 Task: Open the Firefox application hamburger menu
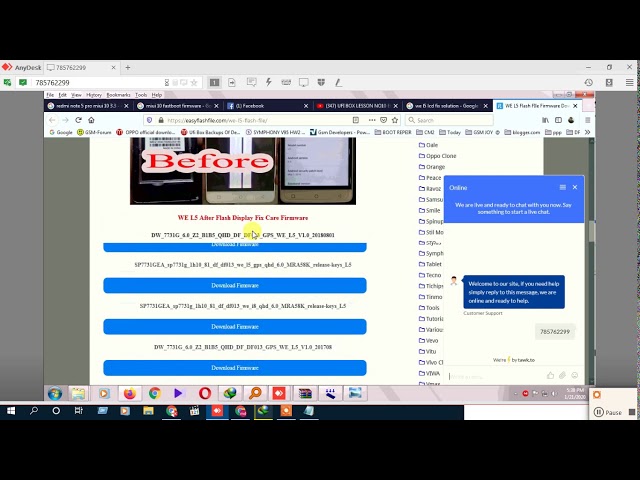coord(587,120)
